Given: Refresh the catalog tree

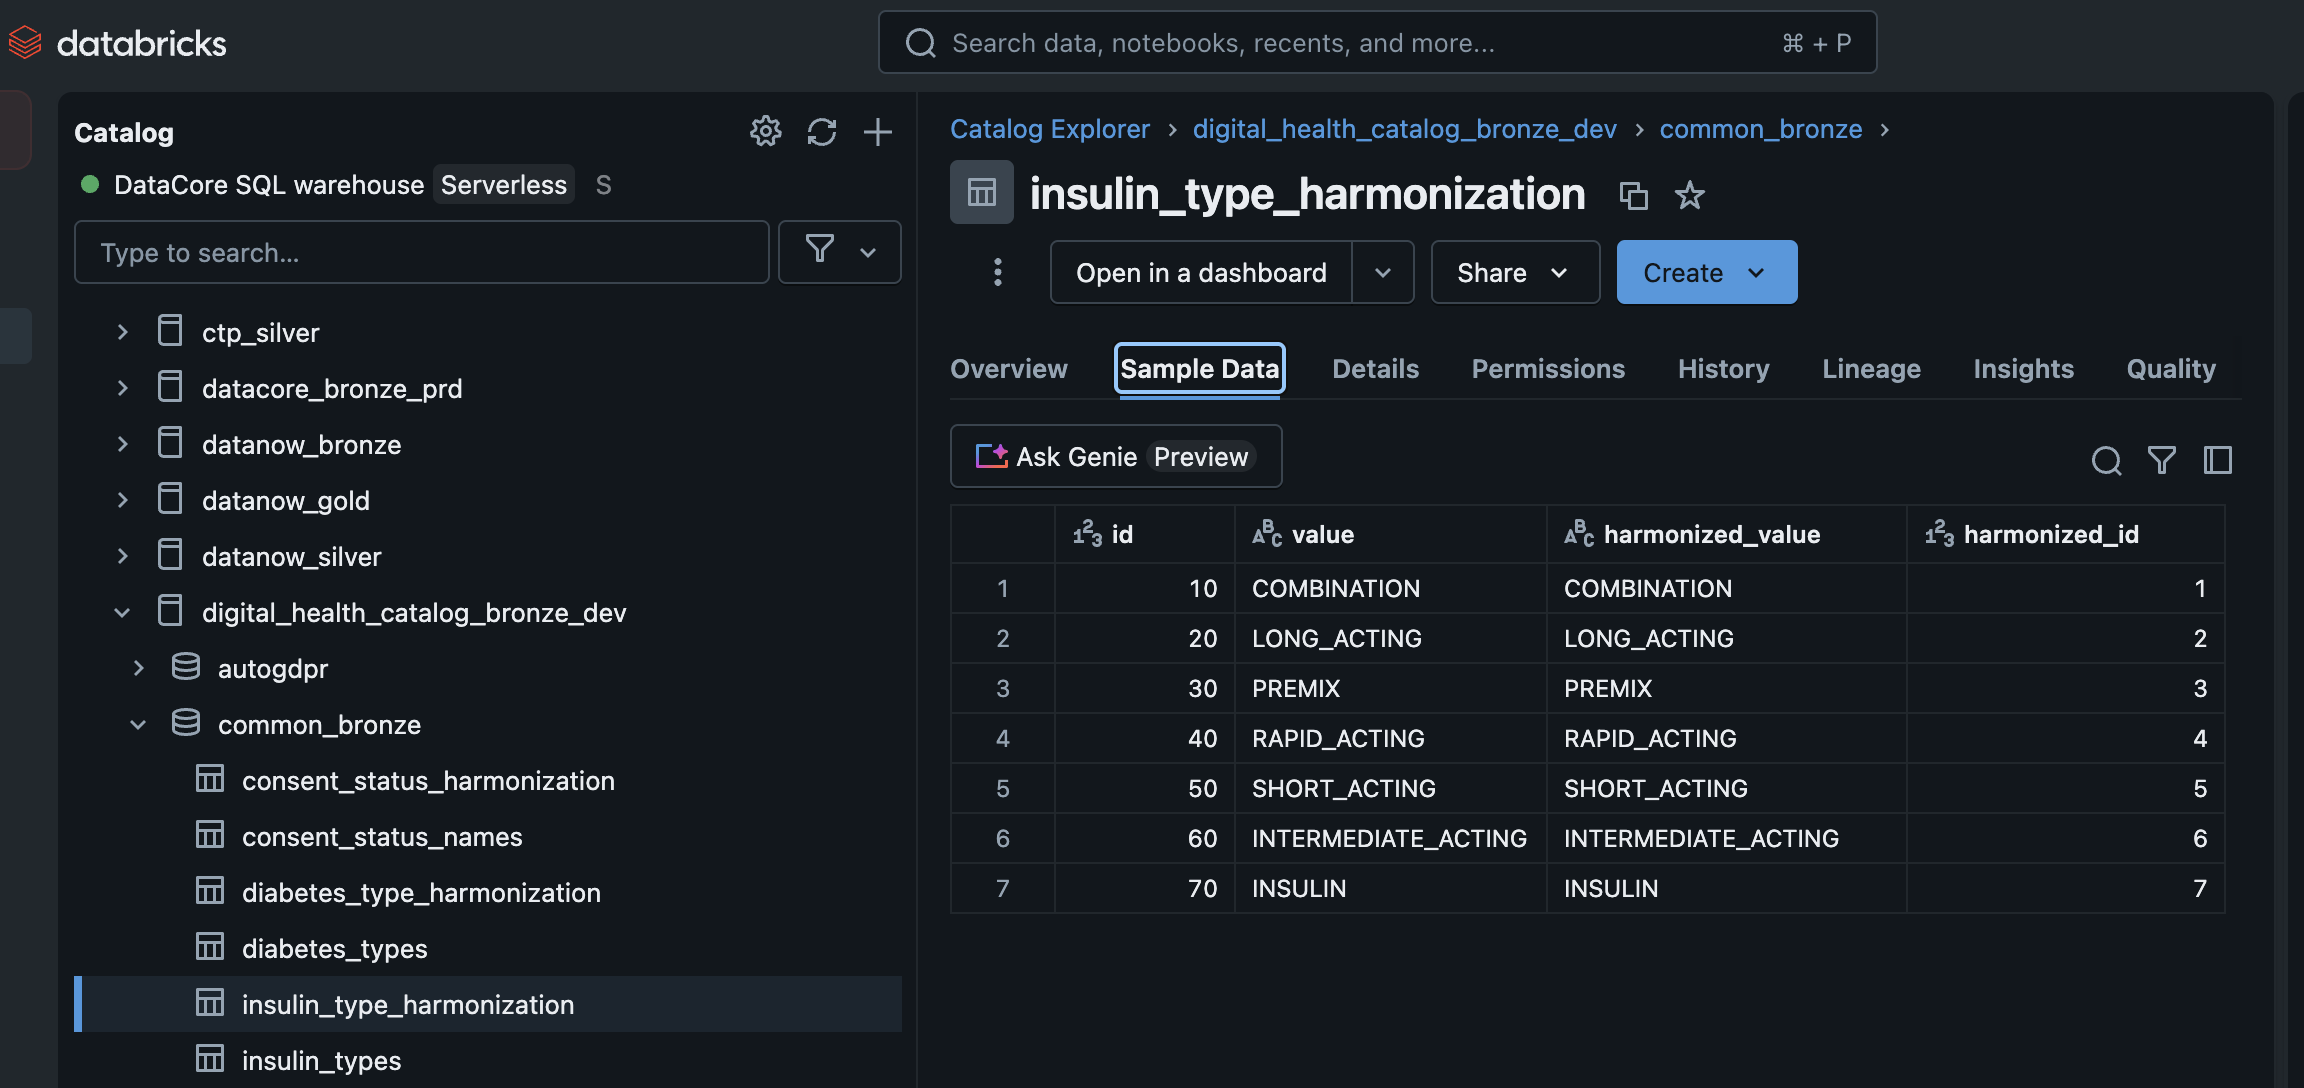Looking at the screenshot, I should [x=822, y=132].
